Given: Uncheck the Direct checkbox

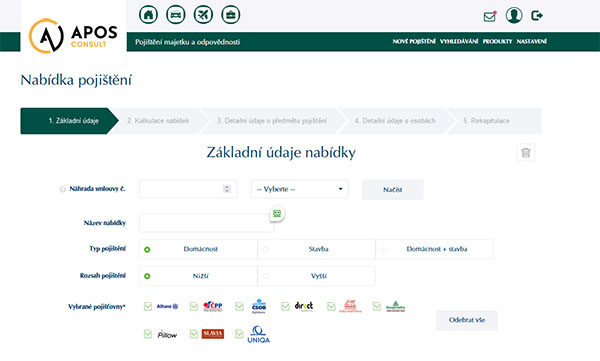Looking at the screenshot, I should (x=285, y=306).
